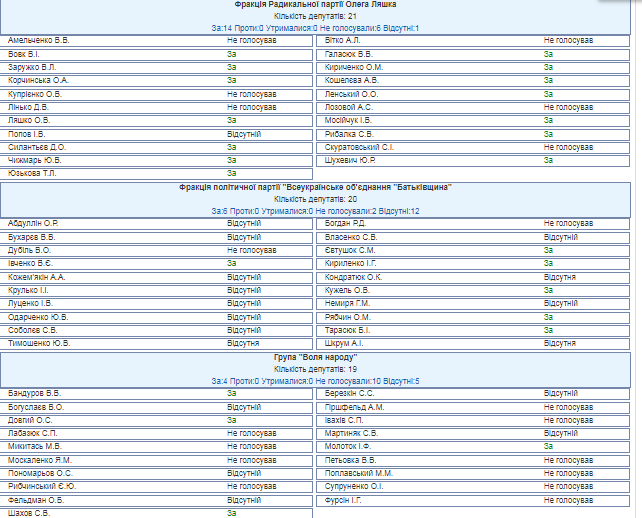Image resolution: width=642 pixels, height=518 pixels.
Task: Click the vote cell beside Галасюк В.В.
Action: pyautogui.click(x=548, y=54)
